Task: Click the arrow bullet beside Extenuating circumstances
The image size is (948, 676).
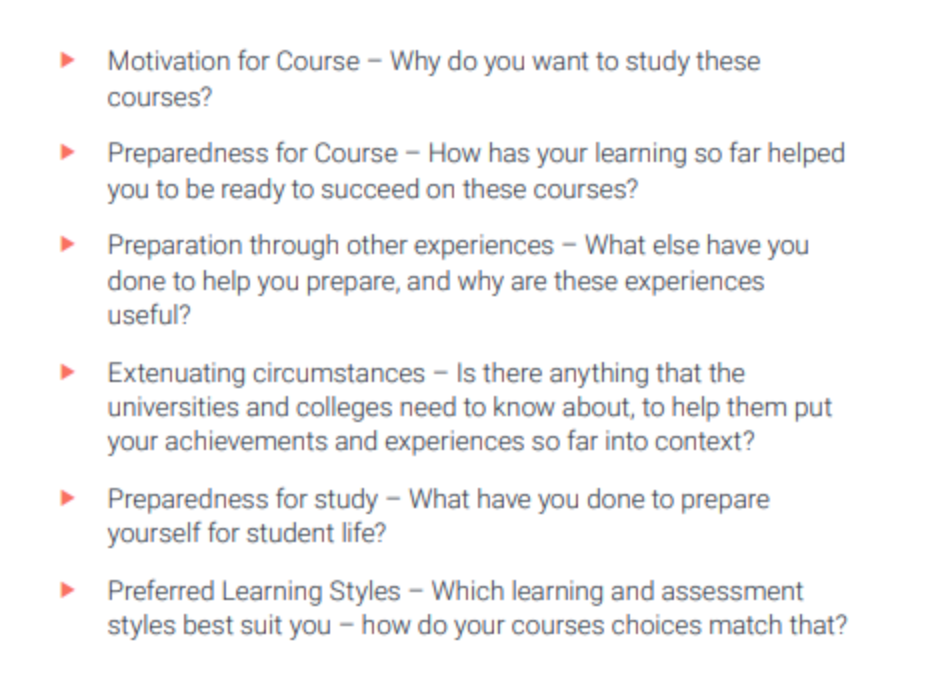Action: (x=67, y=372)
